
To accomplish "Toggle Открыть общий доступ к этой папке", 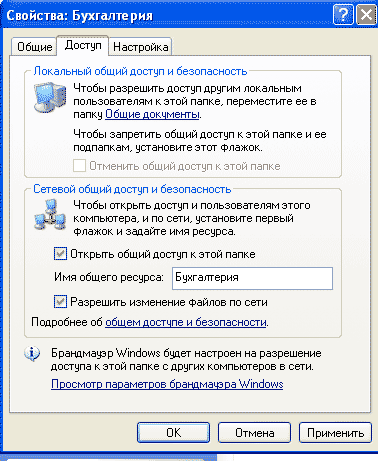I will 60,254.
